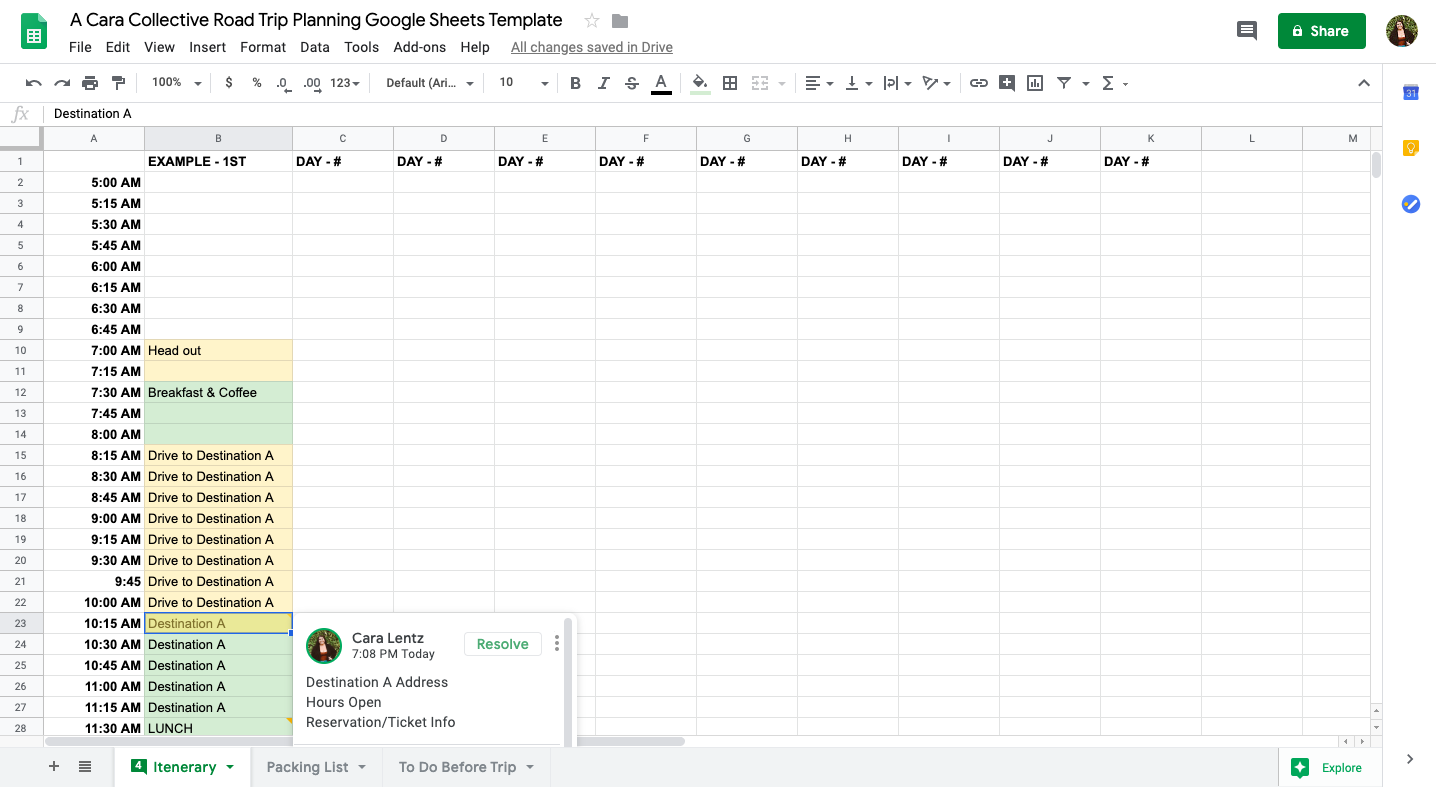The height and width of the screenshot is (787, 1436).
Task: Click the horizontal scrollbar
Action: 366,741
